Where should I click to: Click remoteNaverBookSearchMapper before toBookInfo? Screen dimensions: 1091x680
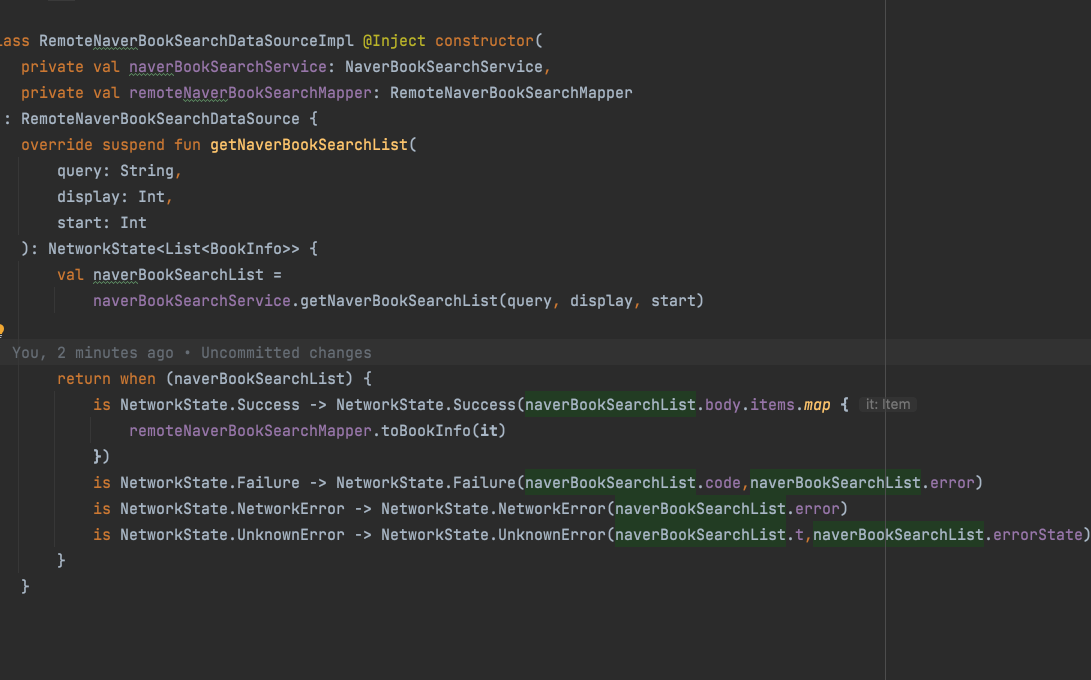click(250, 431)
